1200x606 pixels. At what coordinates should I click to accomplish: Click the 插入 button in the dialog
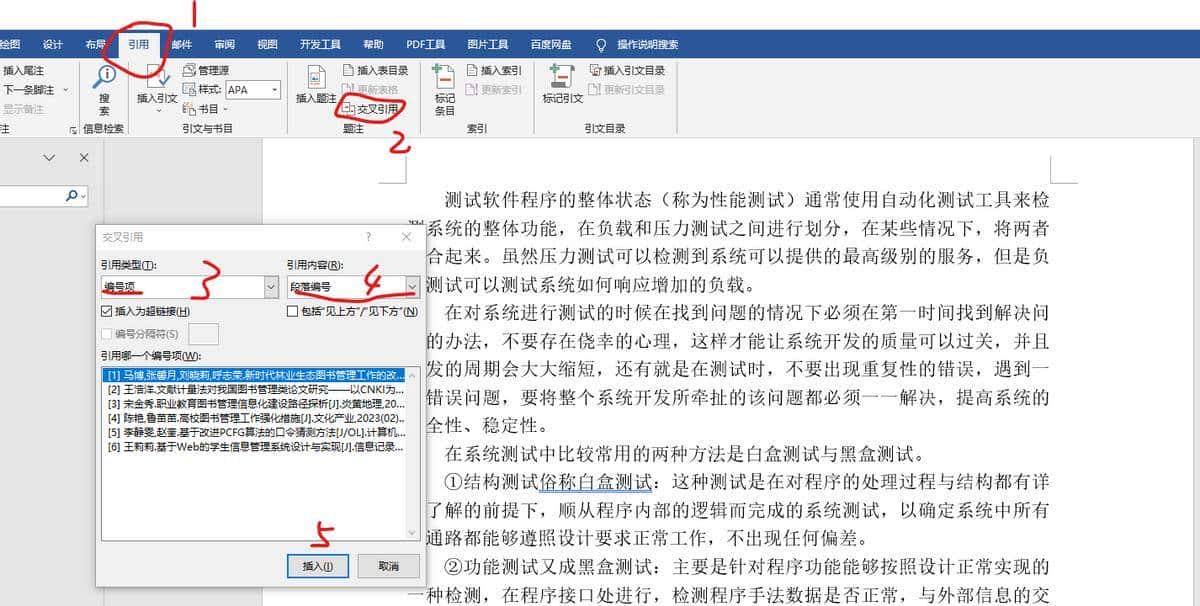(x=316, y=565)
